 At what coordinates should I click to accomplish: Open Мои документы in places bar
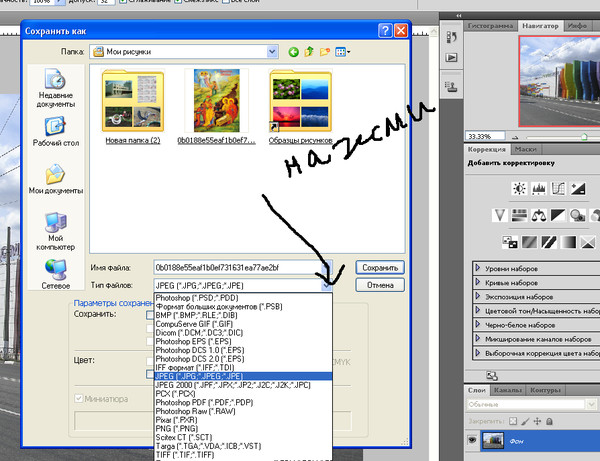[56, 179]
